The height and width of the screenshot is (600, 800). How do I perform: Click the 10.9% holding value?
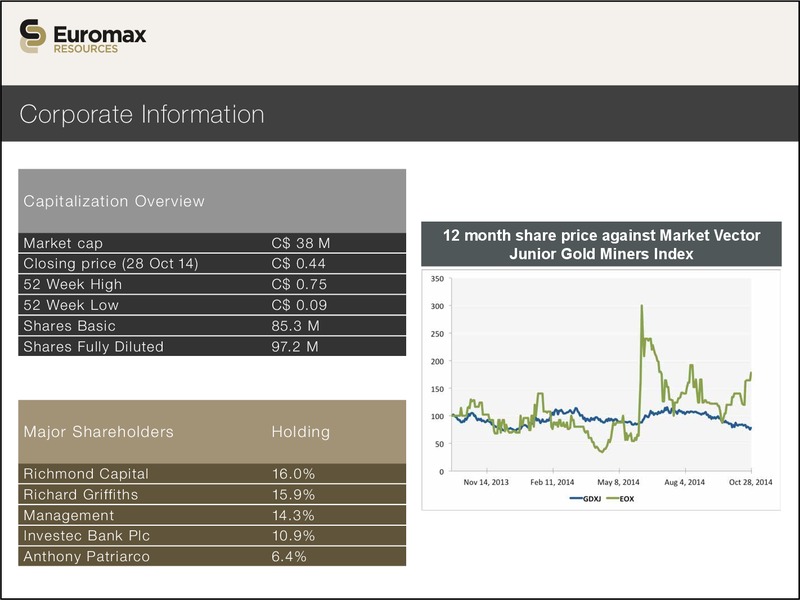tap(293, 536)
